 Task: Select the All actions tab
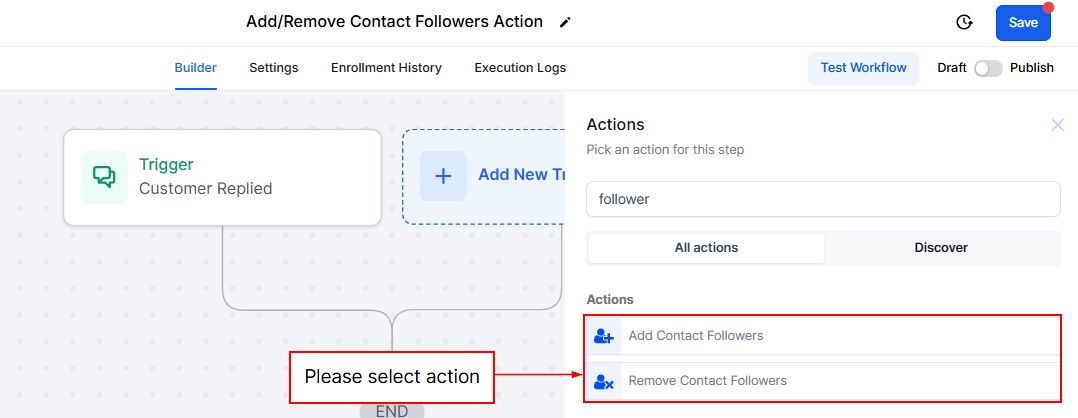point(706,248)
